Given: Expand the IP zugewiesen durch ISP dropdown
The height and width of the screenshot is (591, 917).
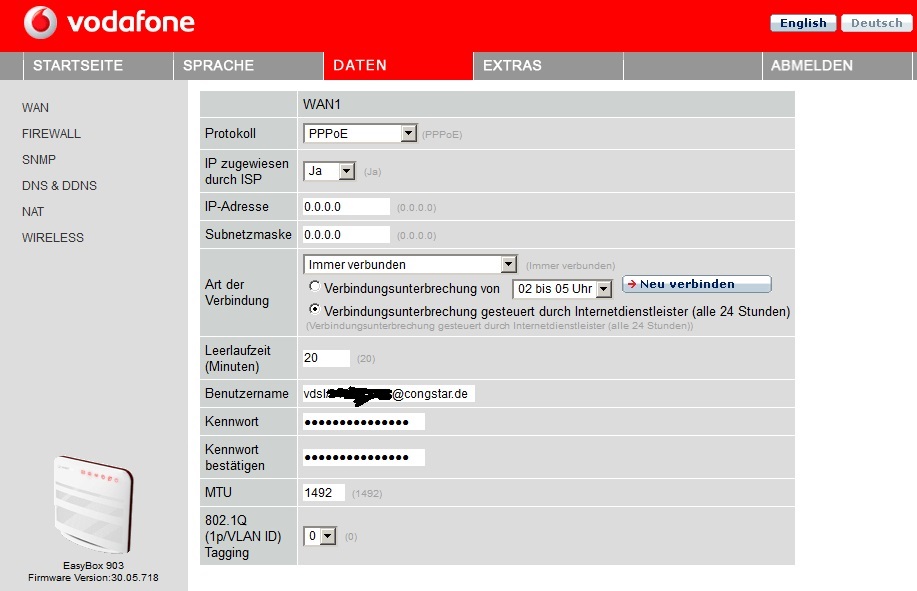Looking at the screenshot, I should coord(330,171).
